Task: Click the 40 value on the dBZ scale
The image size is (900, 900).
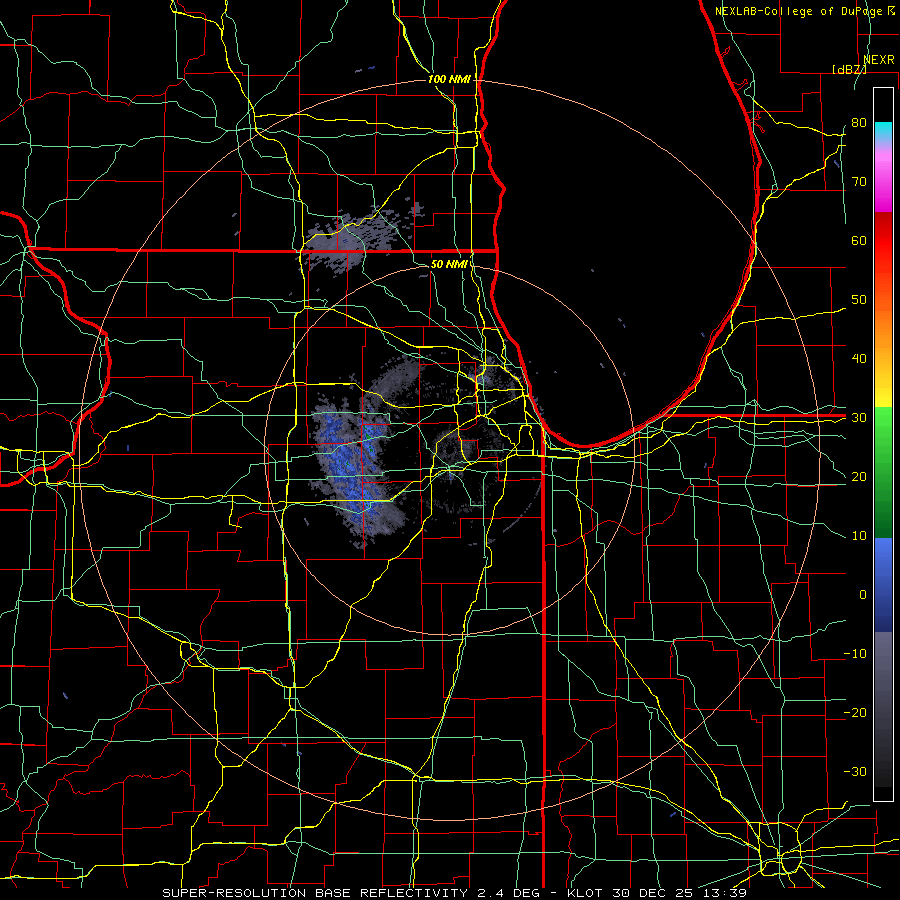Action: coord(859,359)
